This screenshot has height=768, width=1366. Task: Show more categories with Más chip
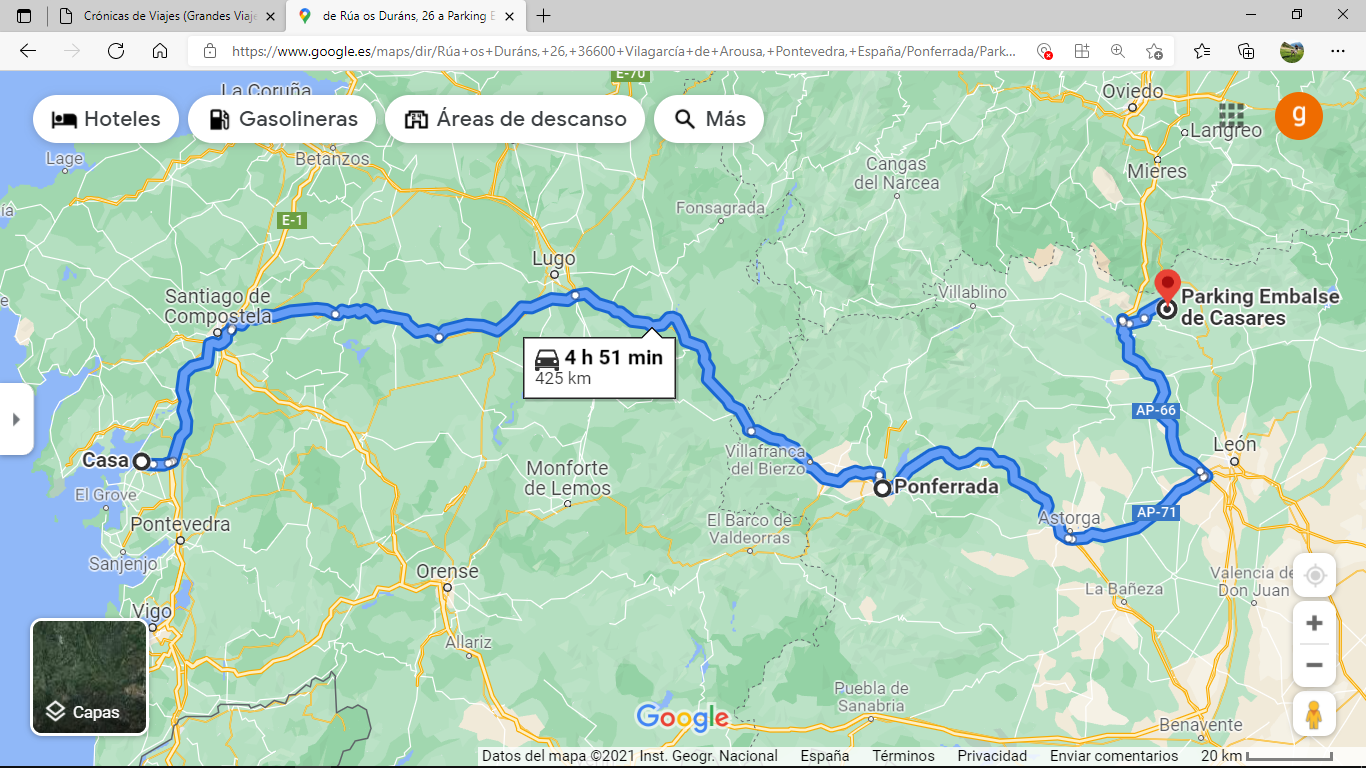(709, 119)
